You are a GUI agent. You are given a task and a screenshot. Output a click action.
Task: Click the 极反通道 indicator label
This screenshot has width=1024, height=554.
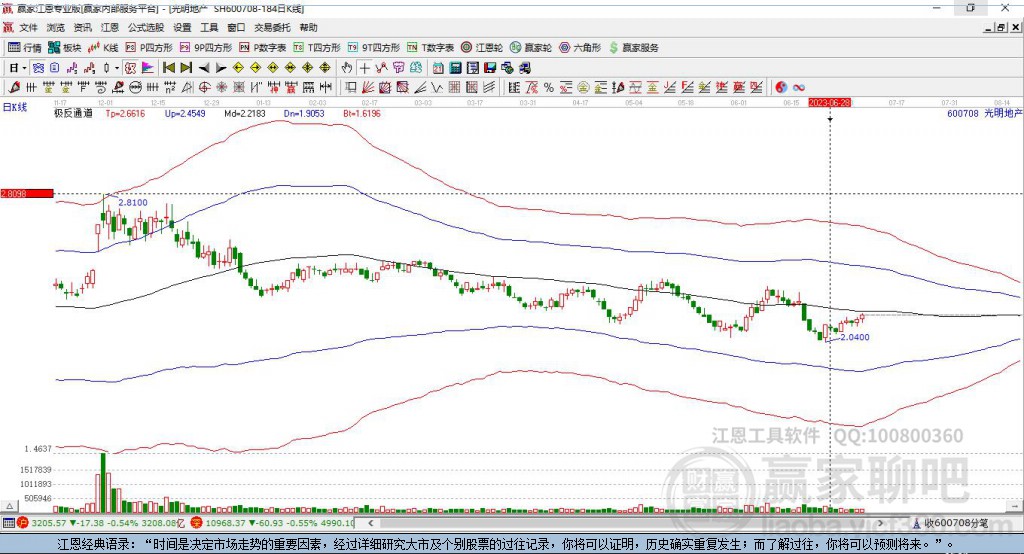pyautogui.click(x=73, y=114)
